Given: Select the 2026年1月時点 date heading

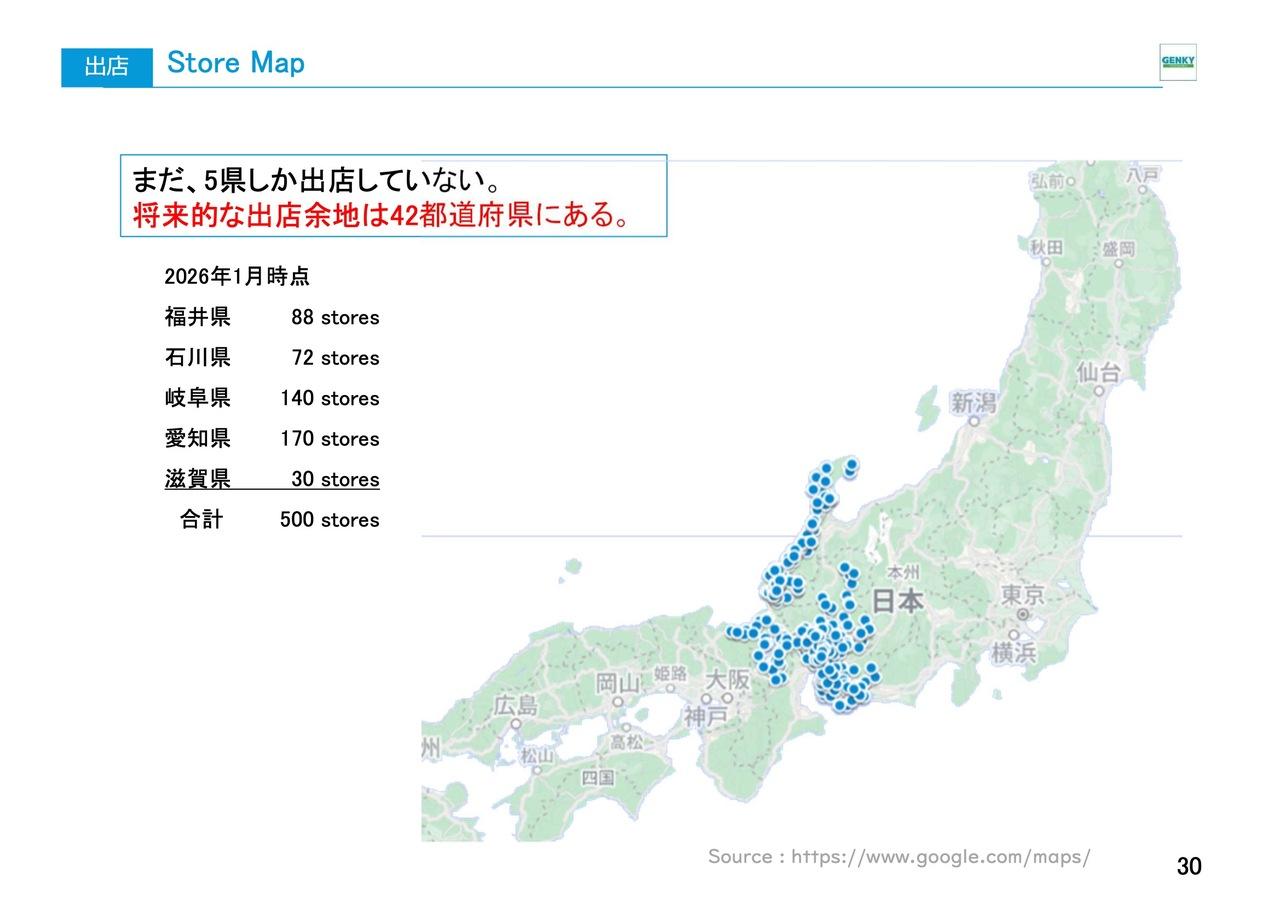Looking at the screenshot, I should (237, 277).
